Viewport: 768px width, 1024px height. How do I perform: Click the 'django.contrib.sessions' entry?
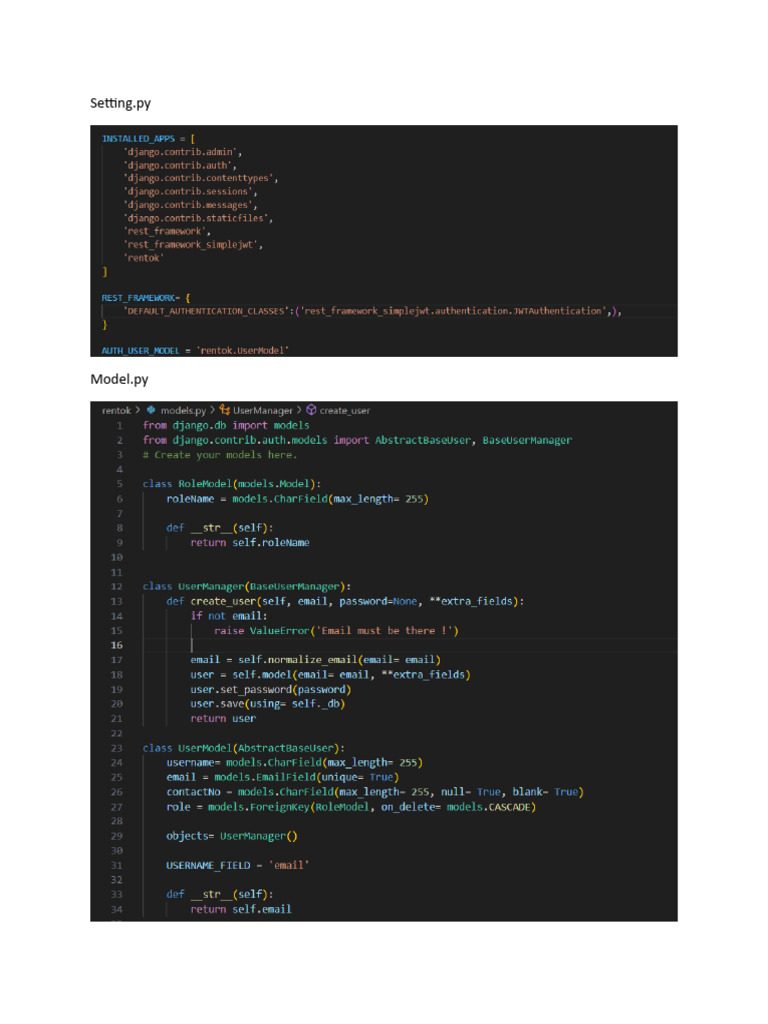point(188,192)
